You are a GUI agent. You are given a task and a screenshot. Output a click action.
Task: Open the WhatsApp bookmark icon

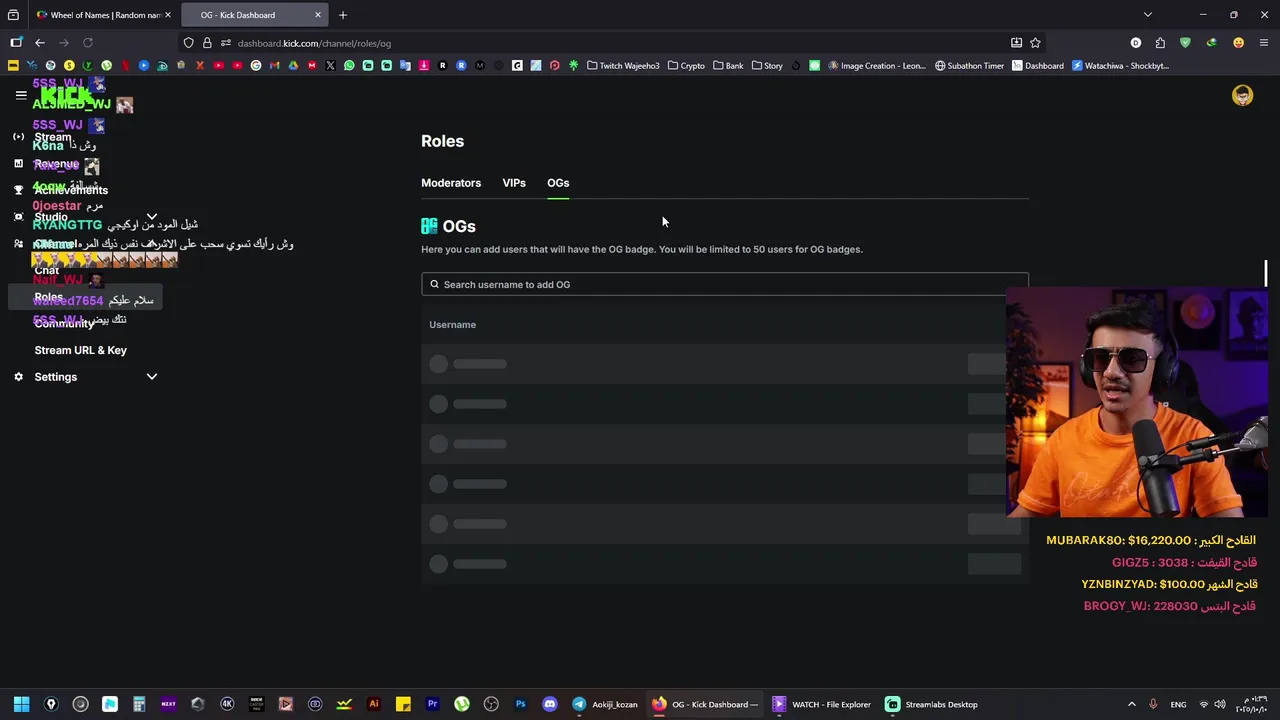(349, 66)
